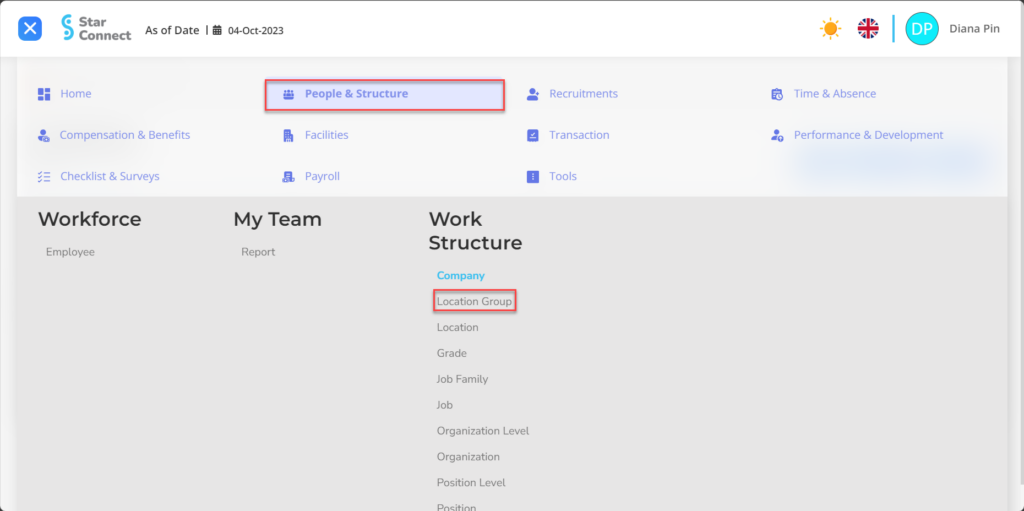This screenshot has width=1024, height=511.
Task: Click the Star Connect logo
Action: pos(96,28)
